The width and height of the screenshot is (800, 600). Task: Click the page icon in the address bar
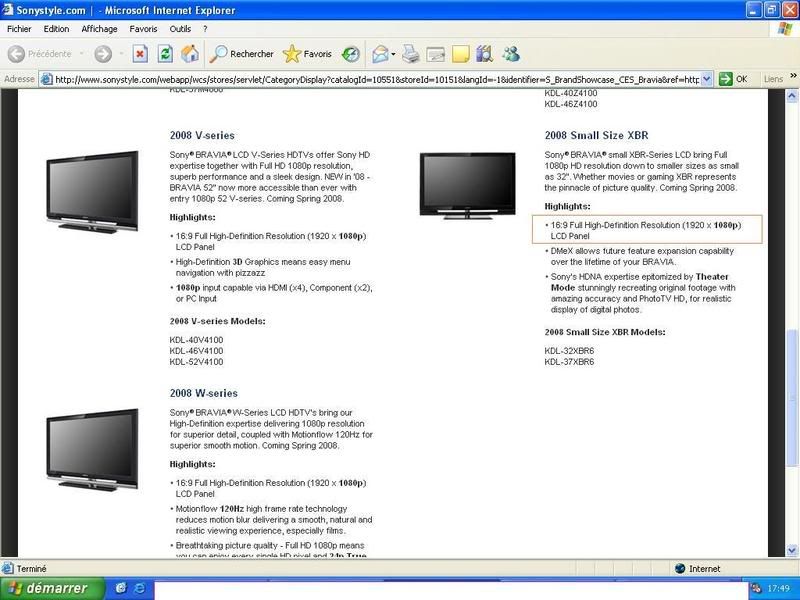[x=46, y=79]
